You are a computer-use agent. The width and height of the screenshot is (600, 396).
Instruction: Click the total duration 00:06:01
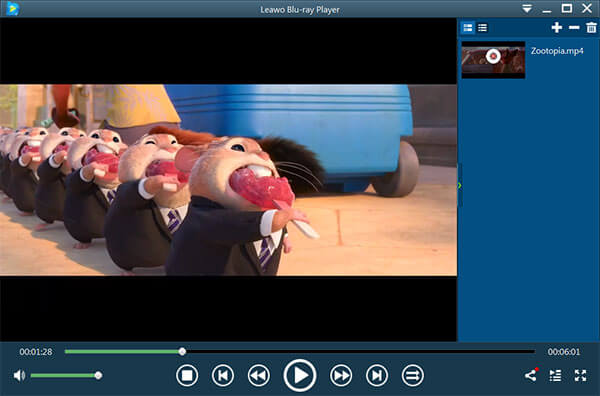[564, 352]
